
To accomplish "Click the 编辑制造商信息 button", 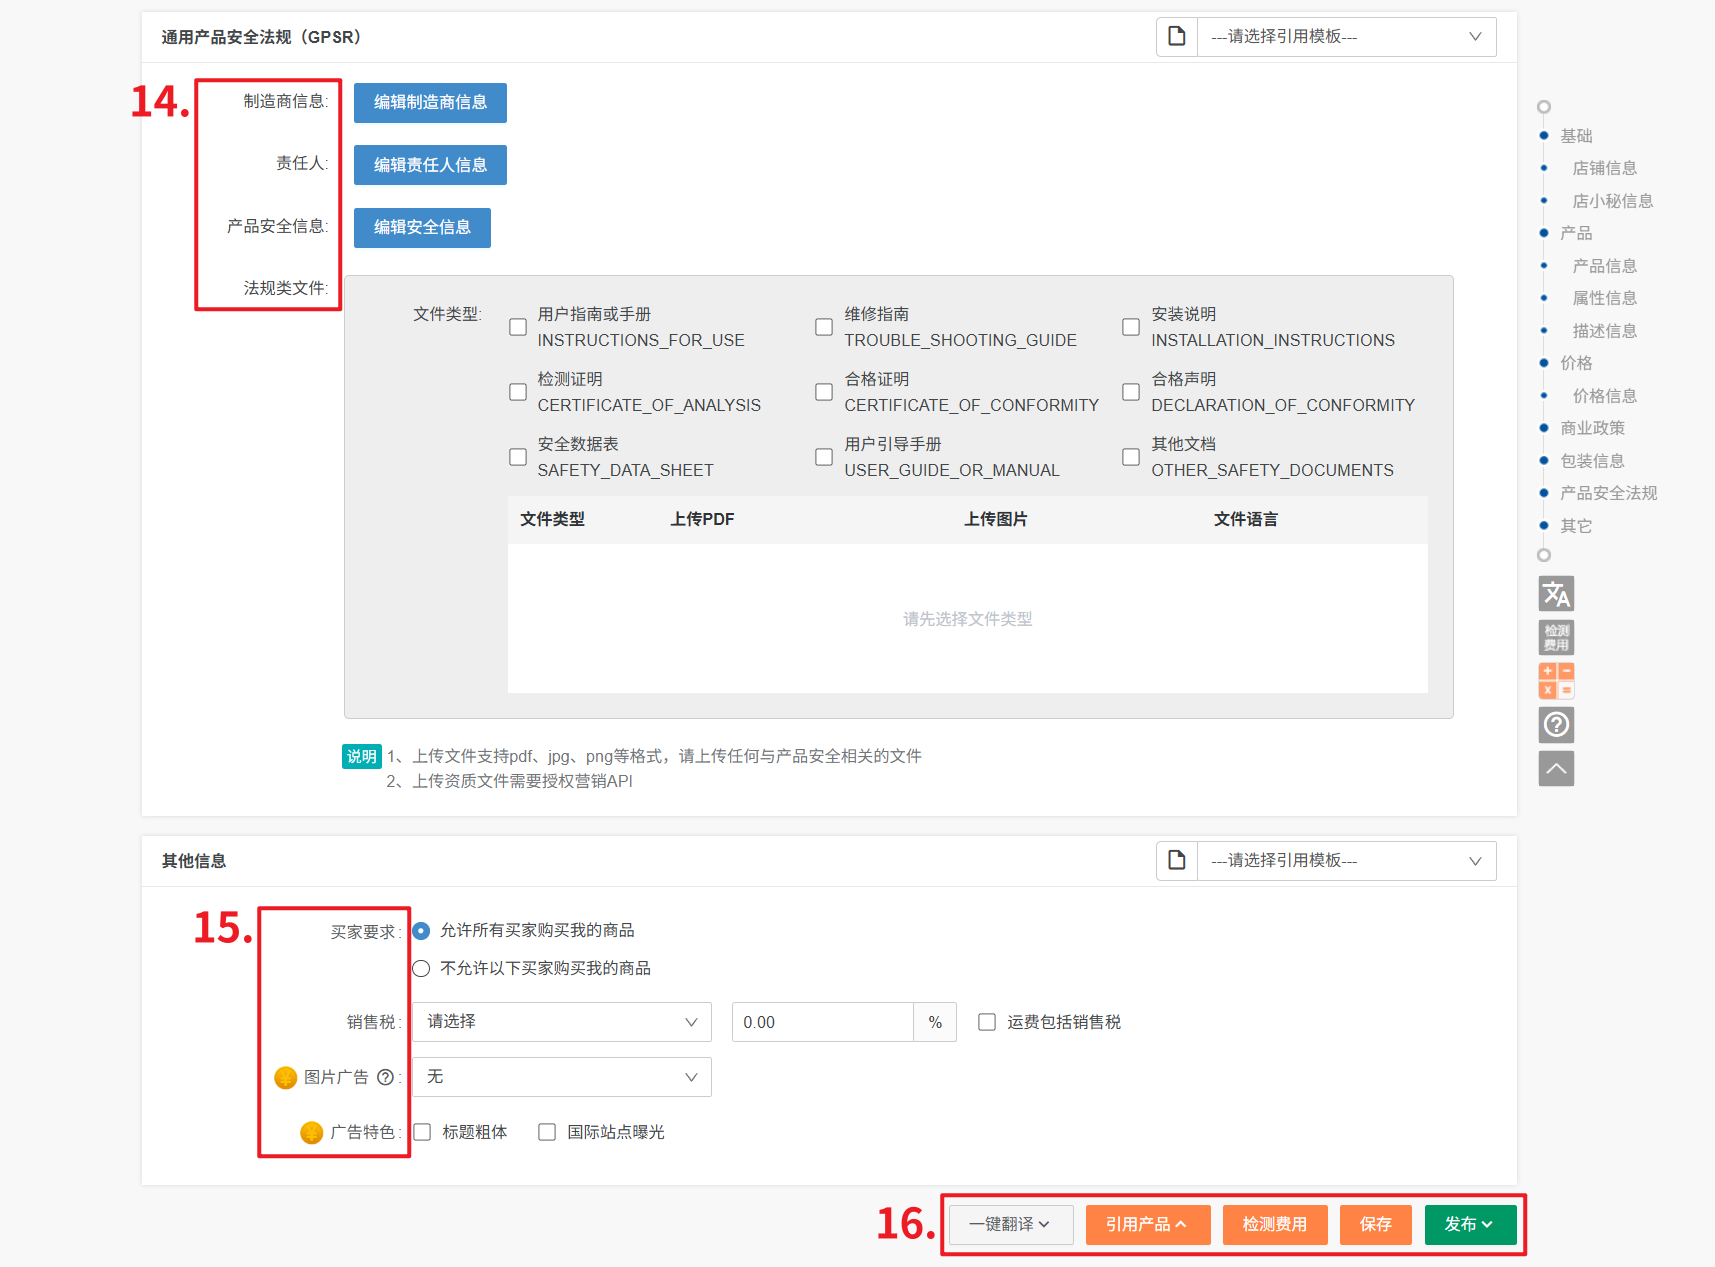I will click(x=430, y=103).
